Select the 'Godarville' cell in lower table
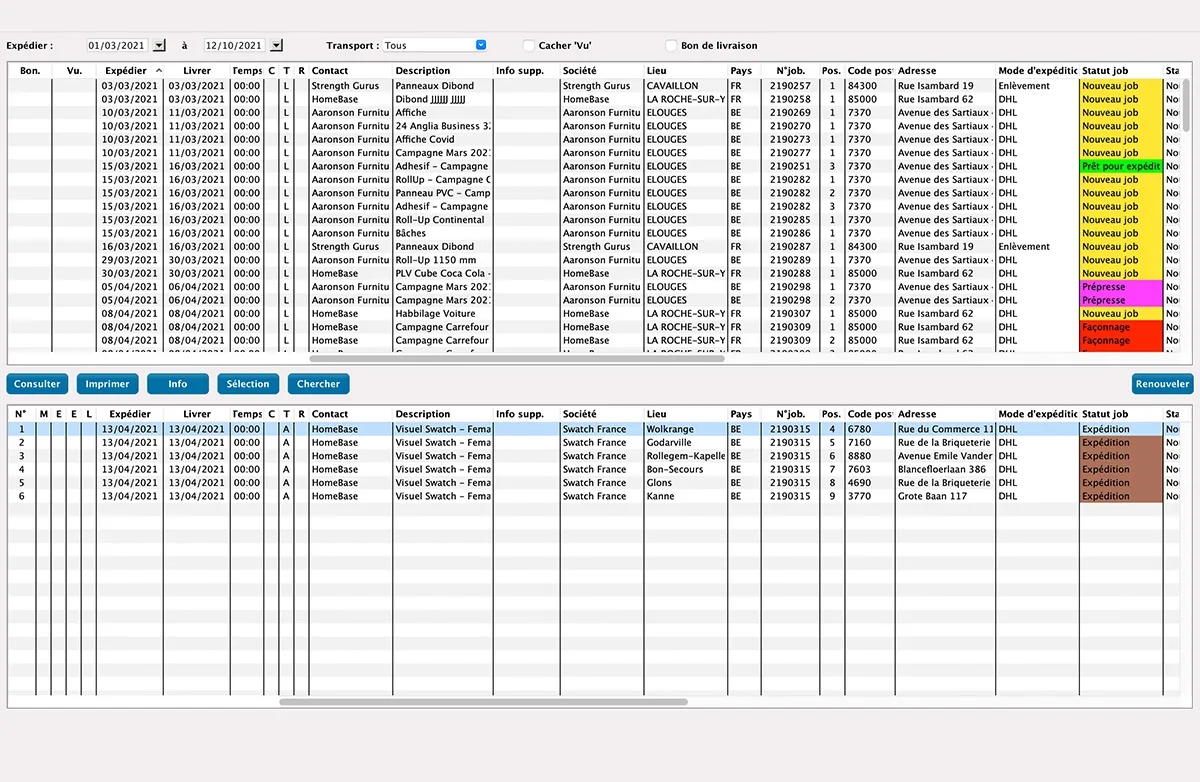Image resolution: width=1200 pixels, height=782 pixels. coord(686,442)
